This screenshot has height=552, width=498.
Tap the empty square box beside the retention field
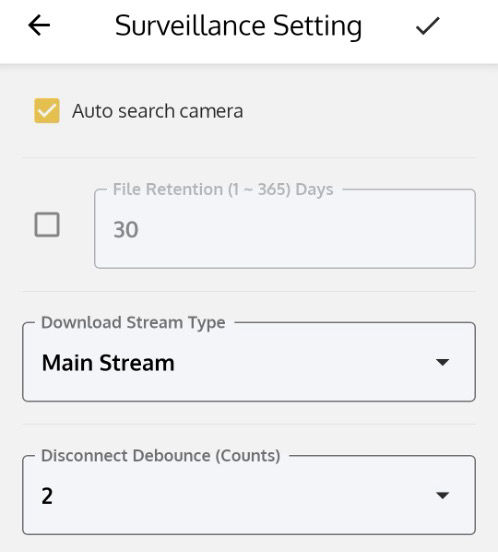tap(47, 224)
